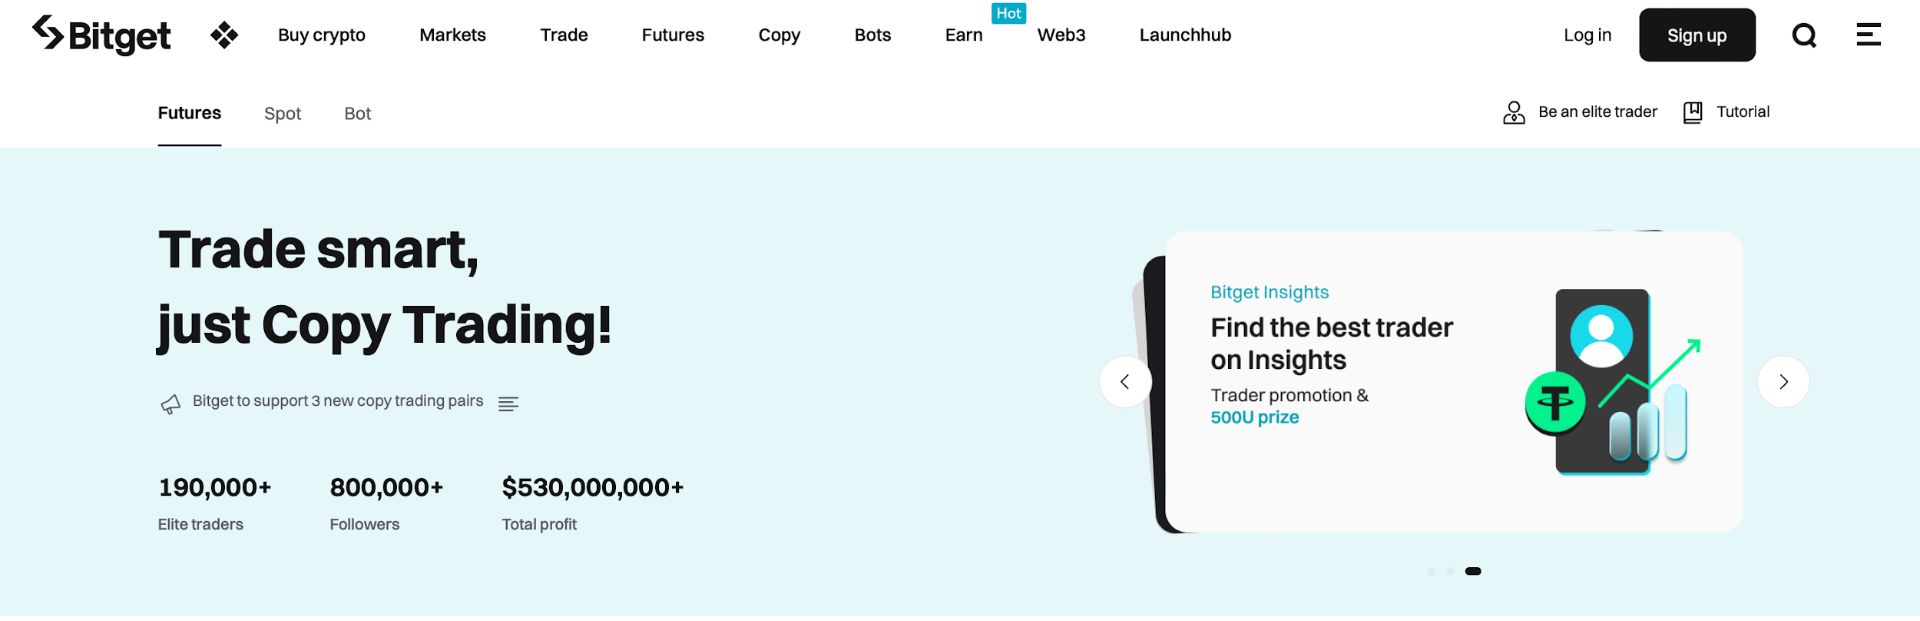
Task: Open the Earn menu with Hot badge
Action: [964, 35]
